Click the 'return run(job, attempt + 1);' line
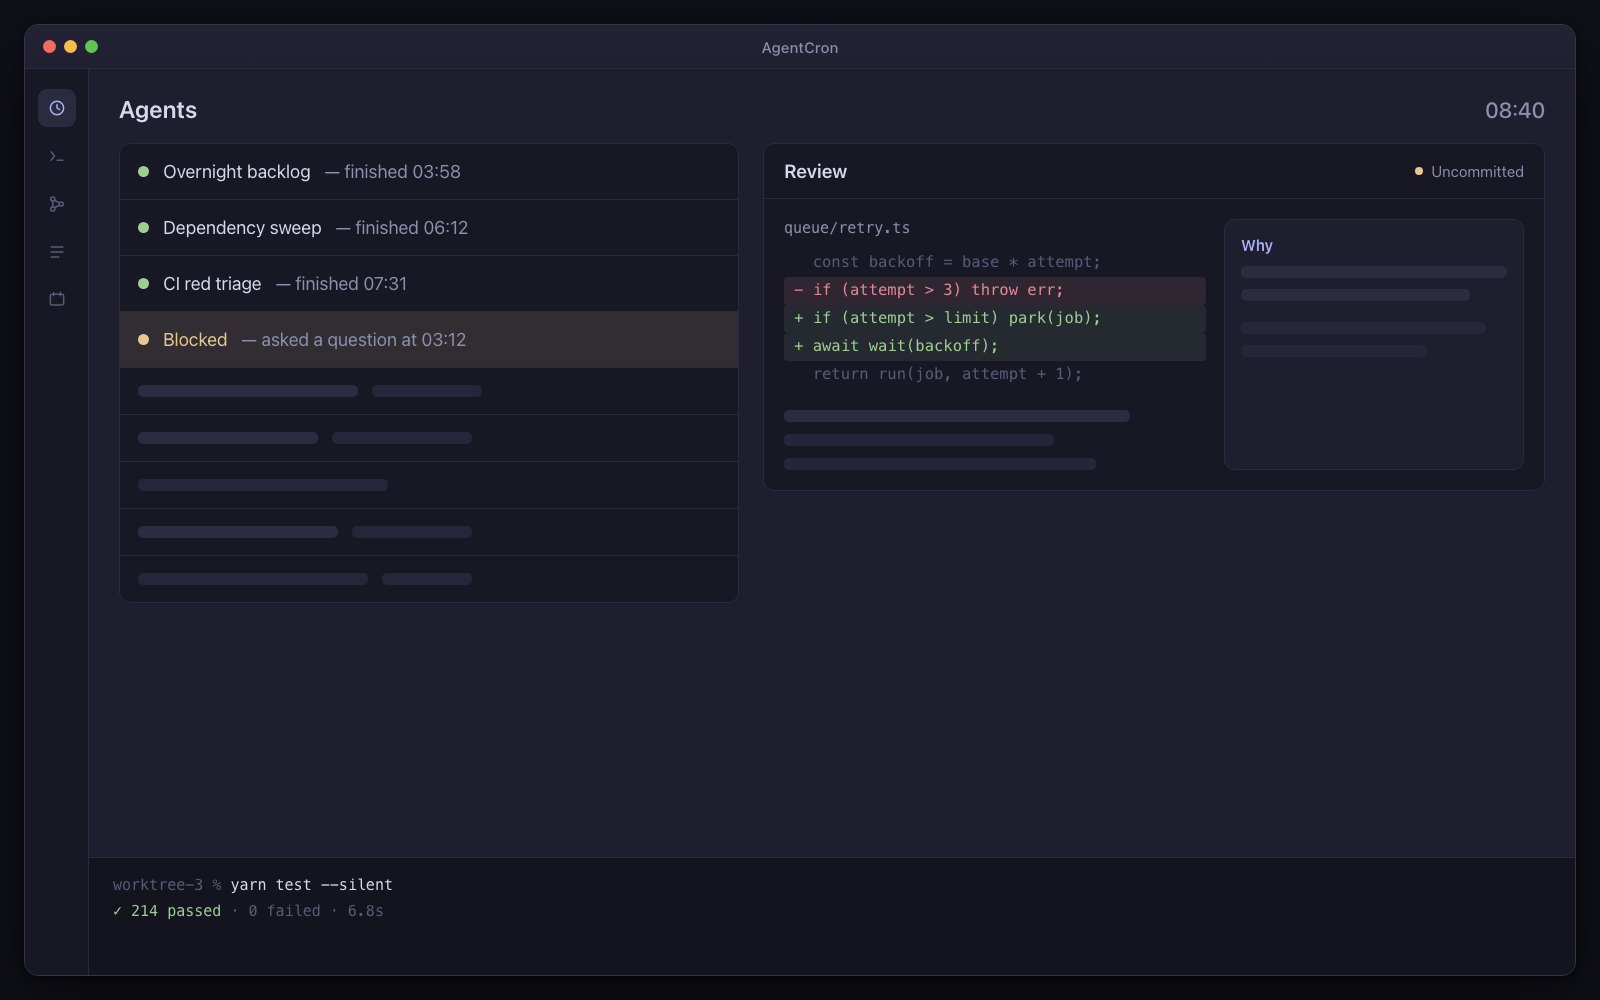The image size is (1600, 1000). pyautogui.click(x=947, y=374)
